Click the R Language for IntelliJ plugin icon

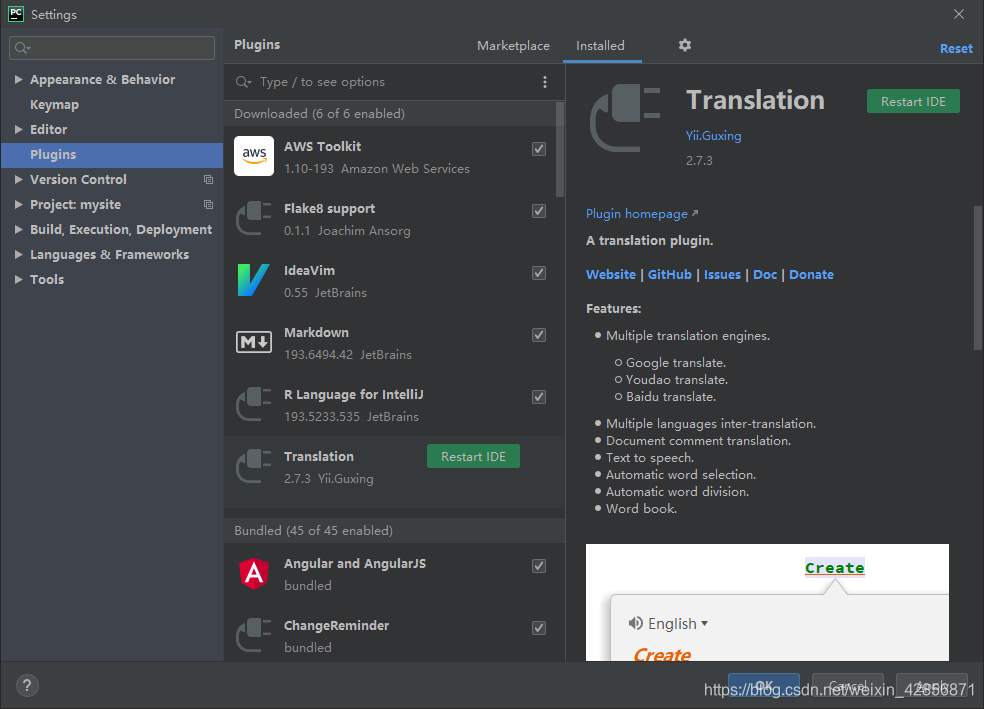(254, 405)
